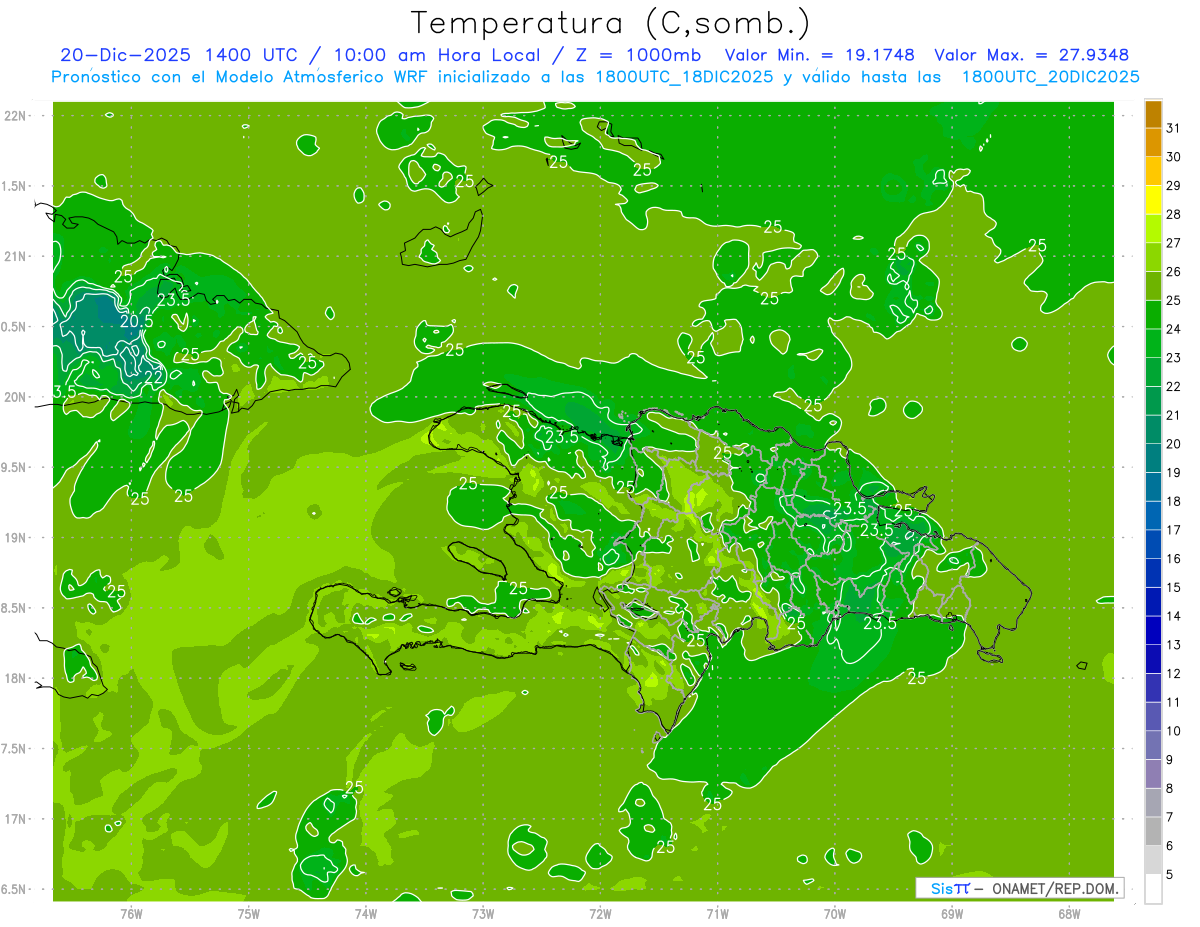Viewport: 1200px width, 927px height.
Task: Click the "68W" longitude axis label
Action: (x=1069, y=914)
